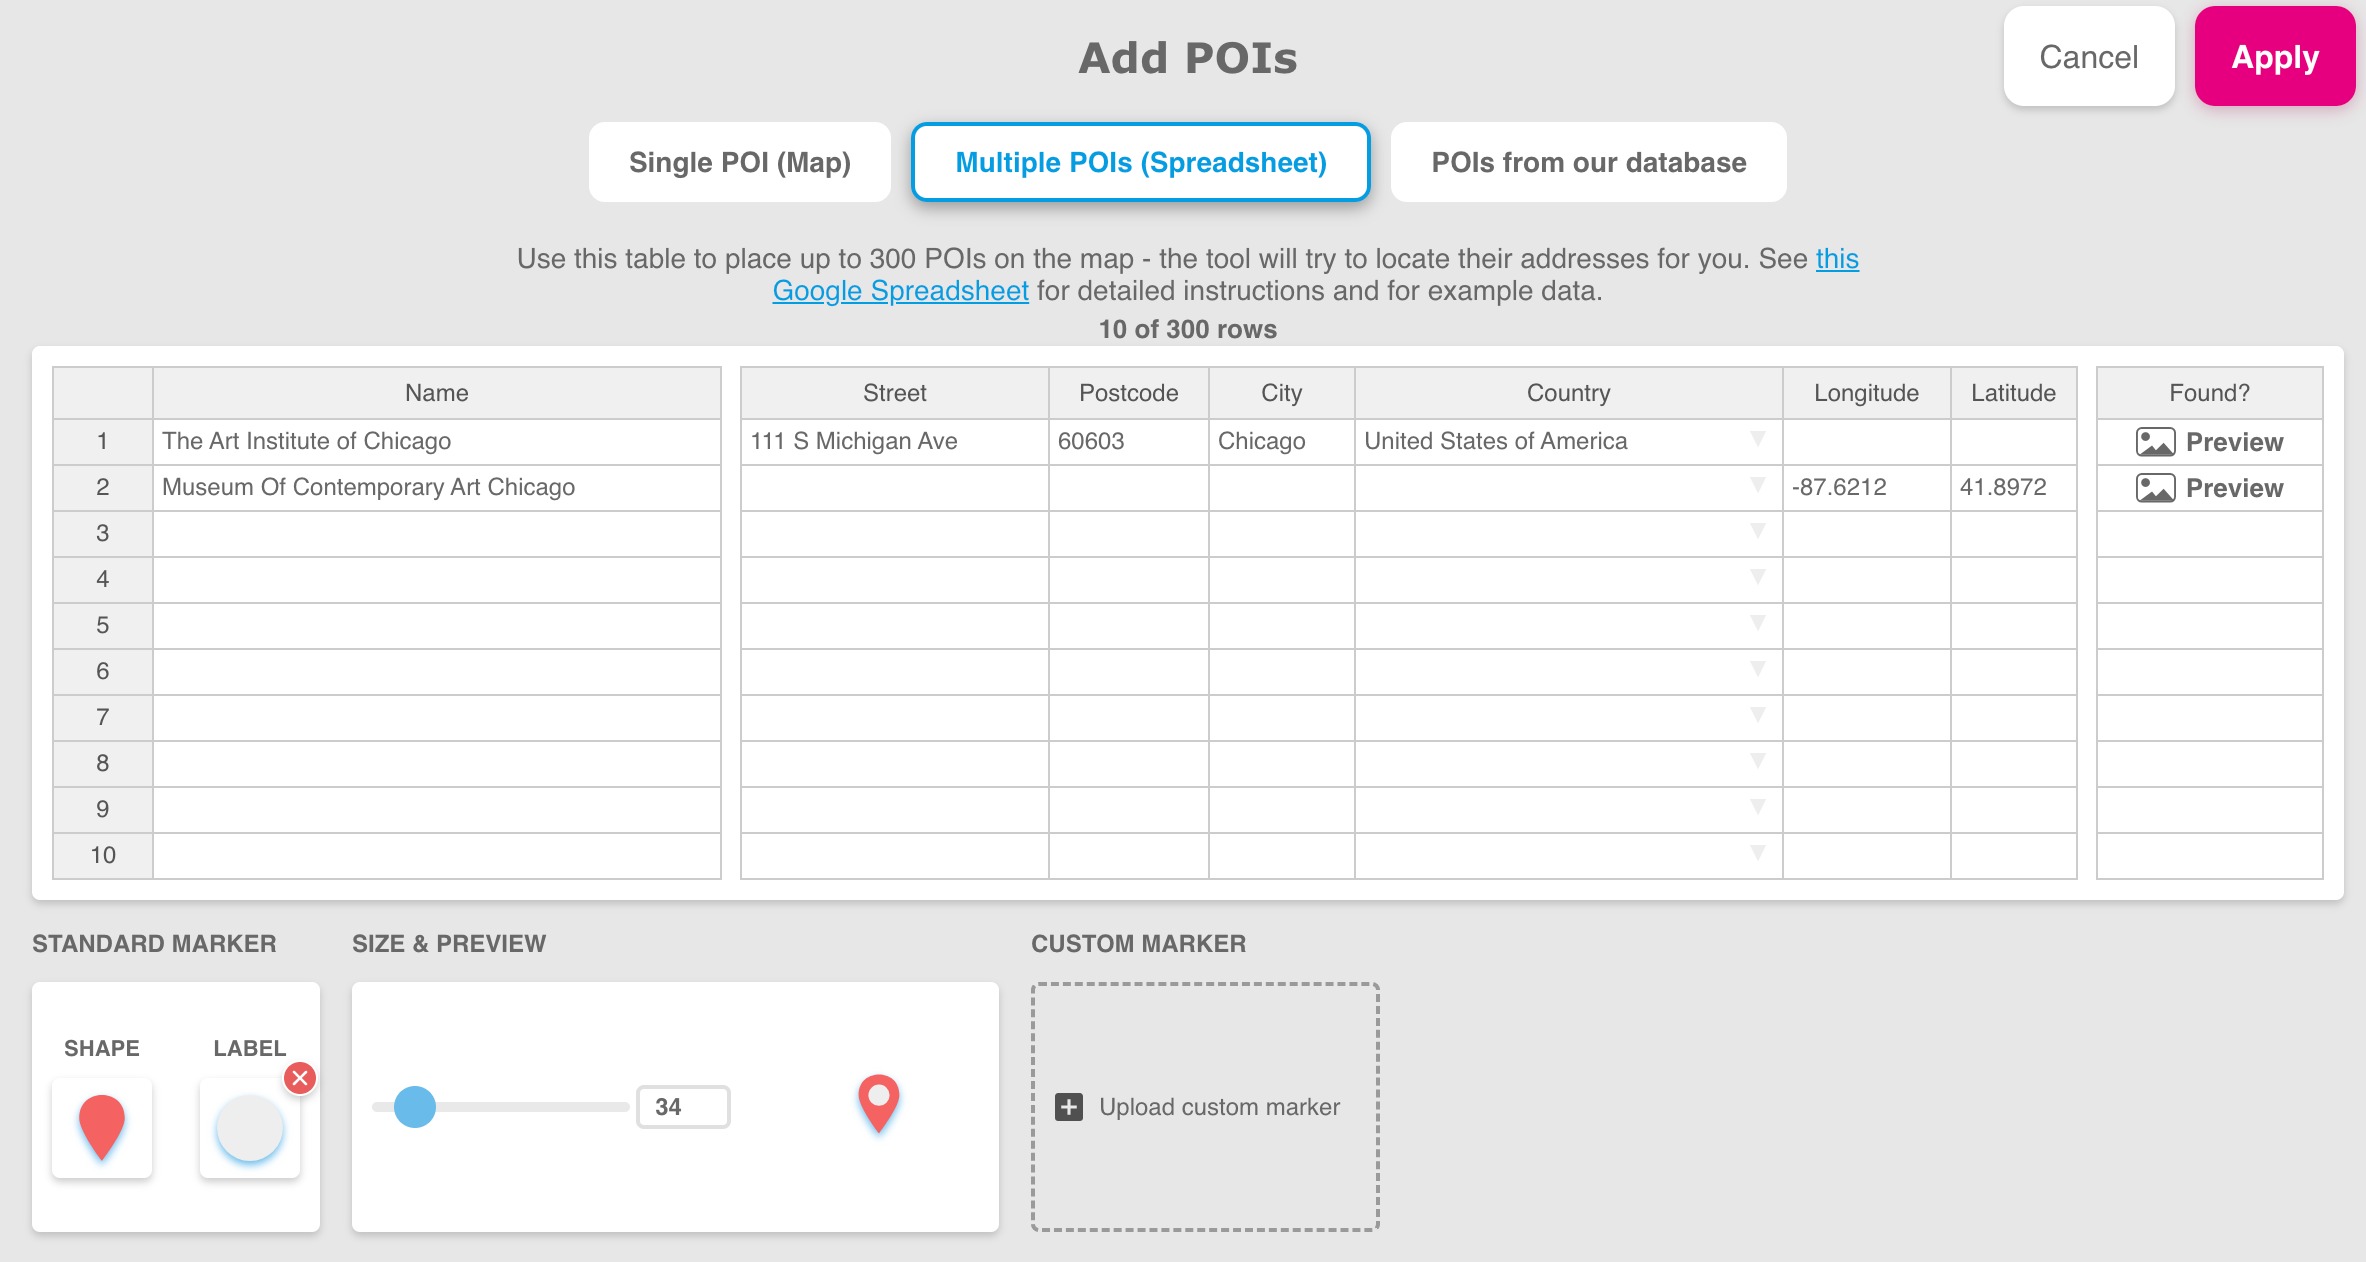Open the Google Spreadsheet instructions link

tap(900, 291)
